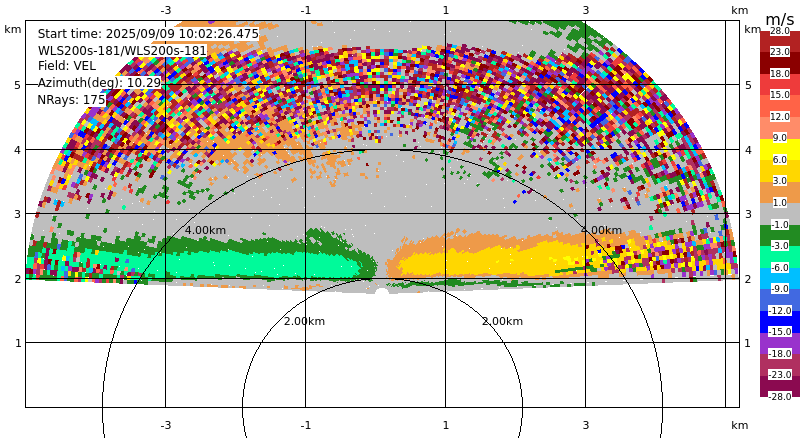The width and height of the screenshot is (800, 438).
Task: Click the top axis '-3' tick label
Action: [165, 10]
